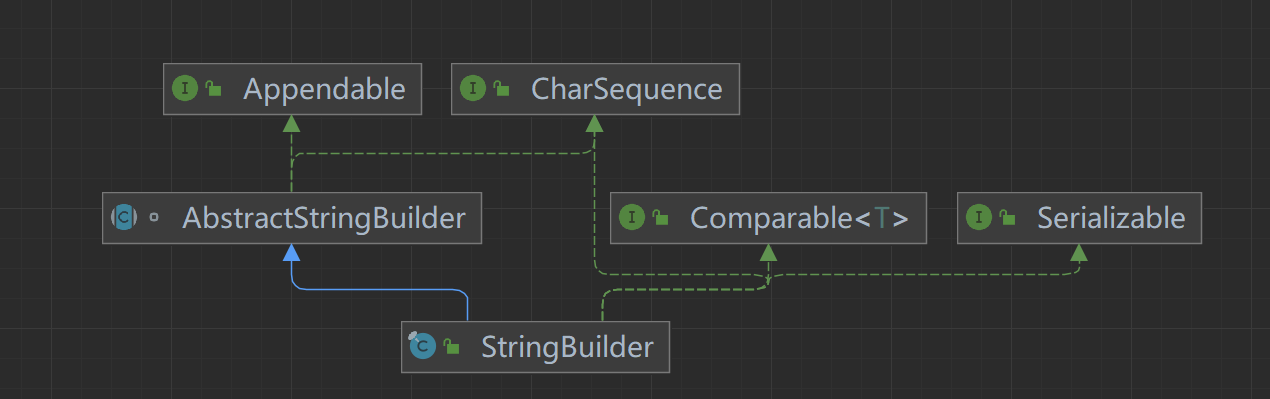Click the interface icon on Serializable node
This screenshot has height=399, width=1270.
click(979, 217)
